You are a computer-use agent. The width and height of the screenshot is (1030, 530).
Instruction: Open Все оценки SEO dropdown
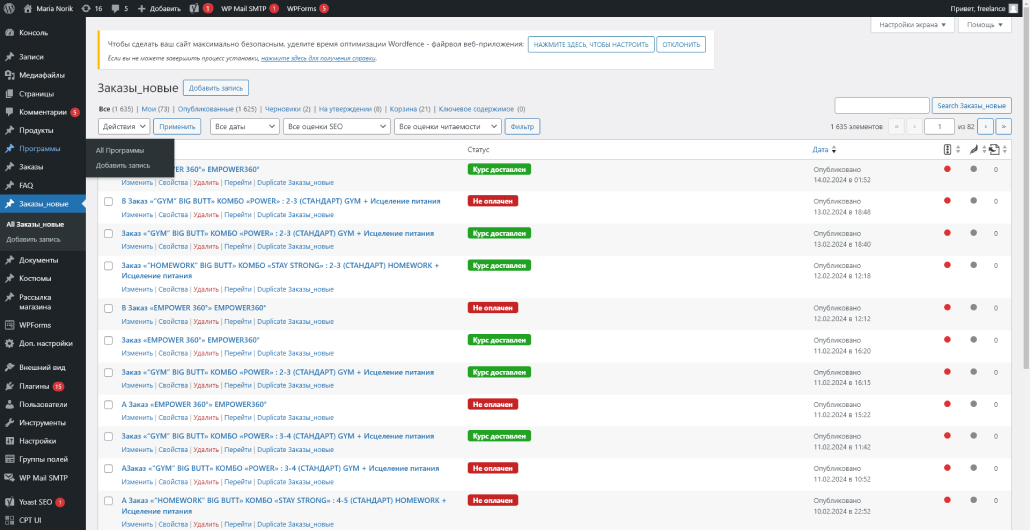(x=336, y=127)
